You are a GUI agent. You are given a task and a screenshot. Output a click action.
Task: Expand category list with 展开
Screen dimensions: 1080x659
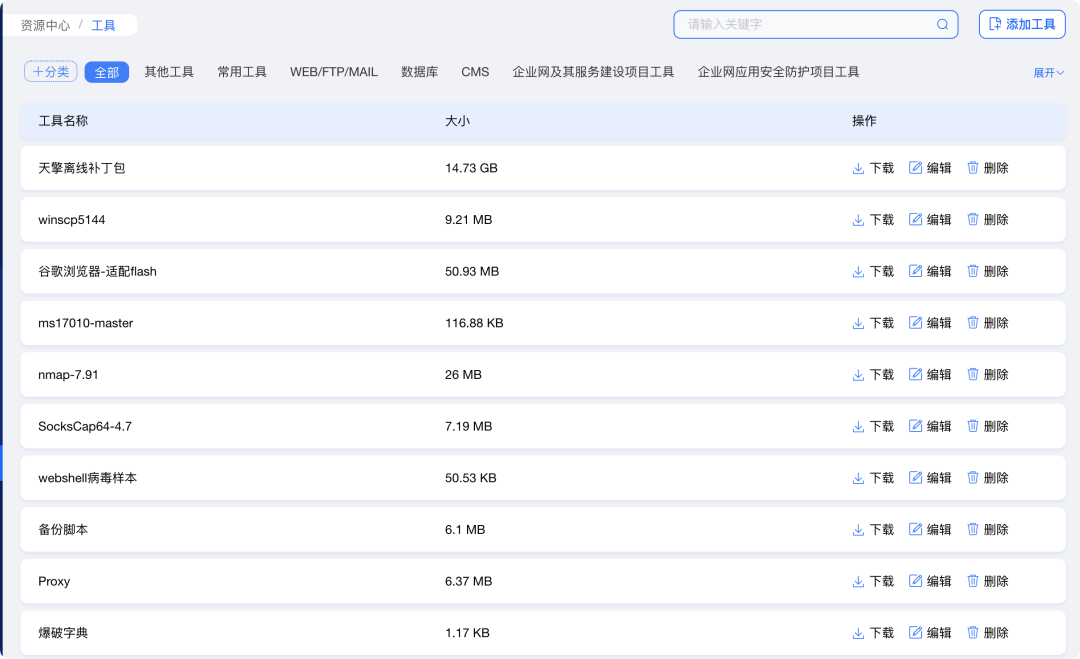(x=1048, y=72)
